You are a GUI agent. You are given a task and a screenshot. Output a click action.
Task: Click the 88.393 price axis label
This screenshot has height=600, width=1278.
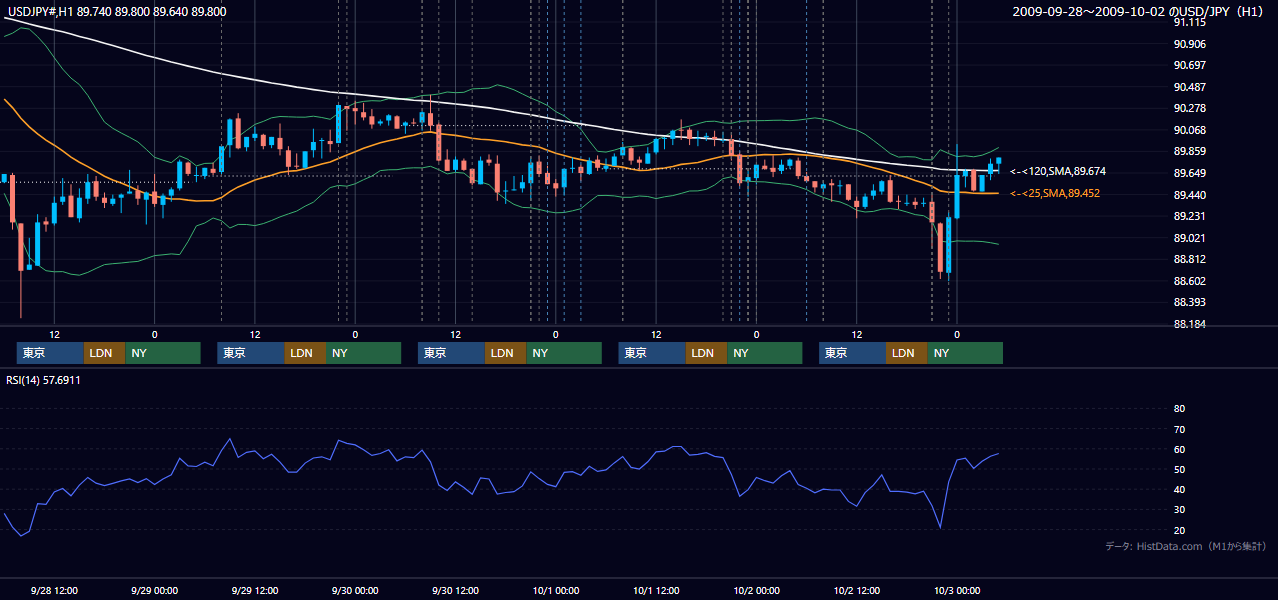tap(1189, 302)
